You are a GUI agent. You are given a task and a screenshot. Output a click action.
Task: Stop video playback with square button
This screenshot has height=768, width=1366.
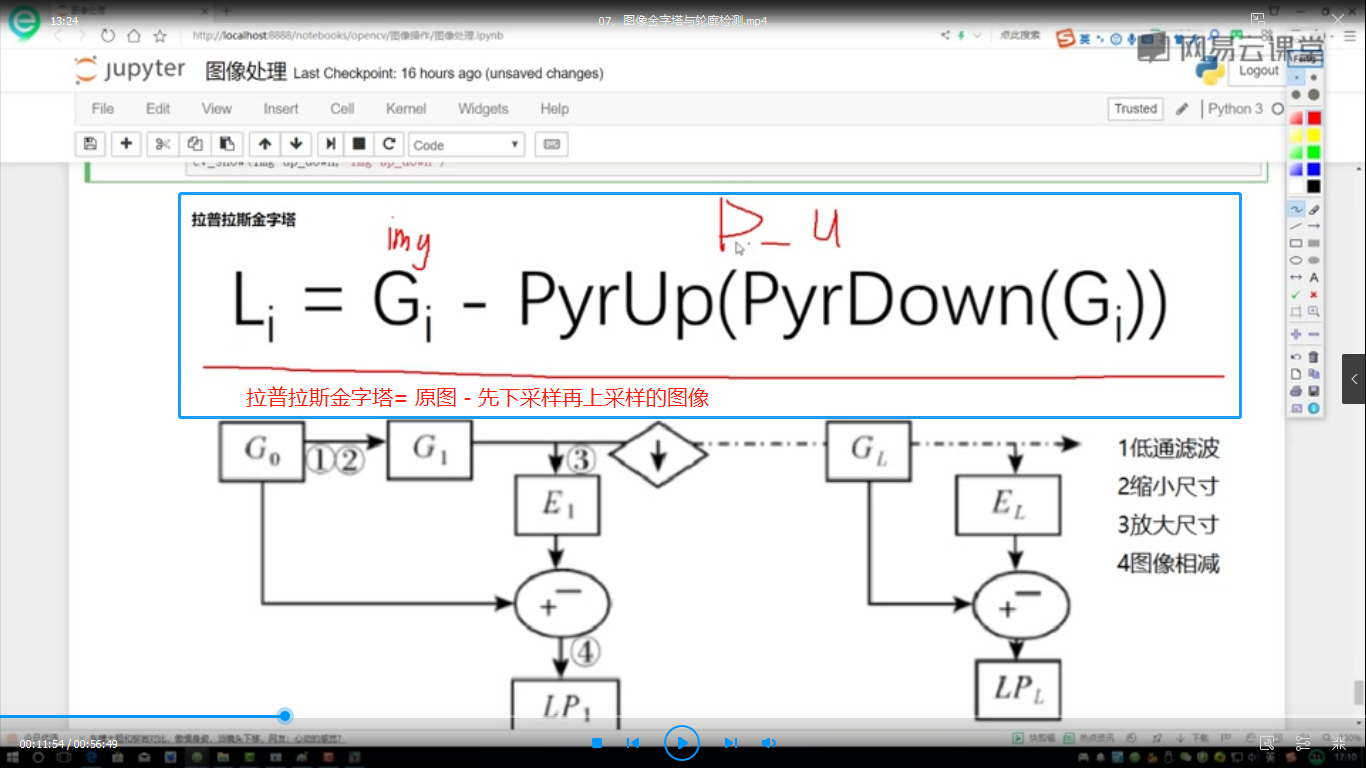click(597, 743)
